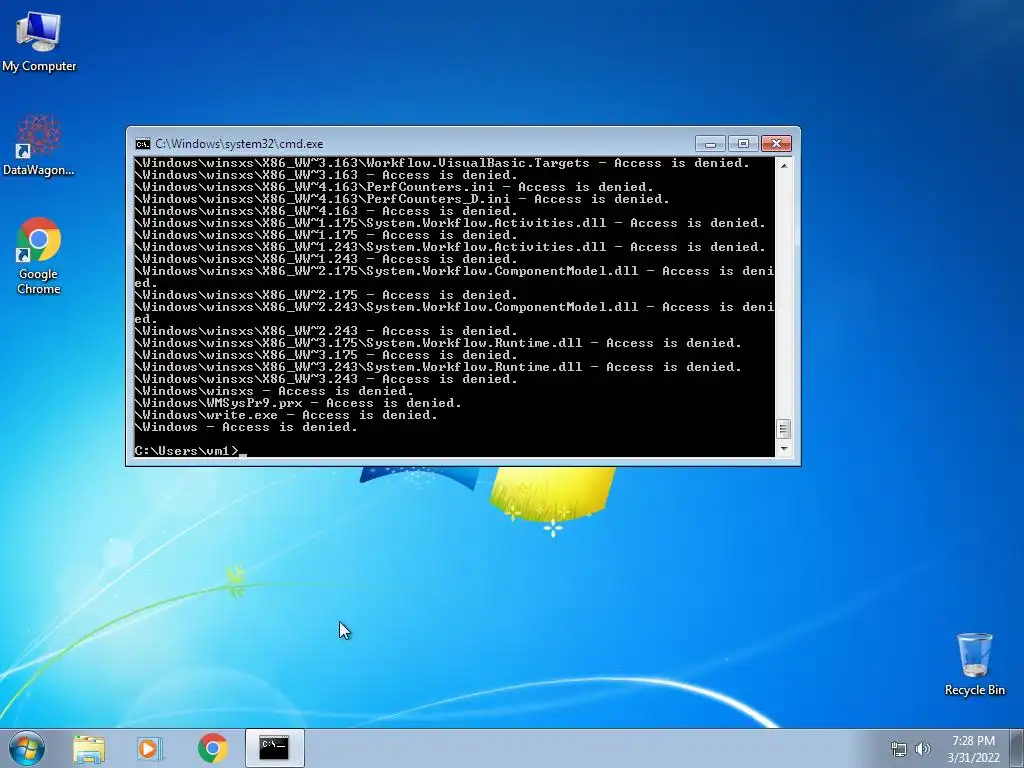Click the Workflow.VisualBasic.Targets line

click(442, 163)
